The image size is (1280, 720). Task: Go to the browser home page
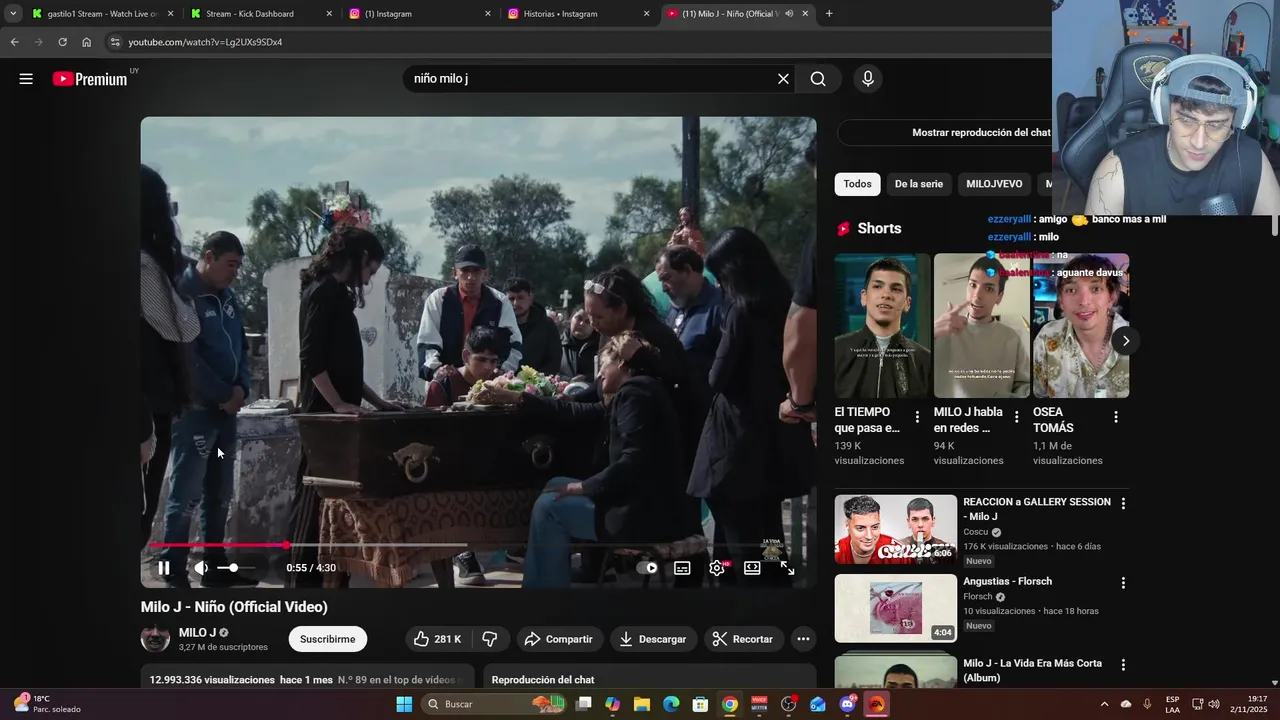tap(86, 42)
